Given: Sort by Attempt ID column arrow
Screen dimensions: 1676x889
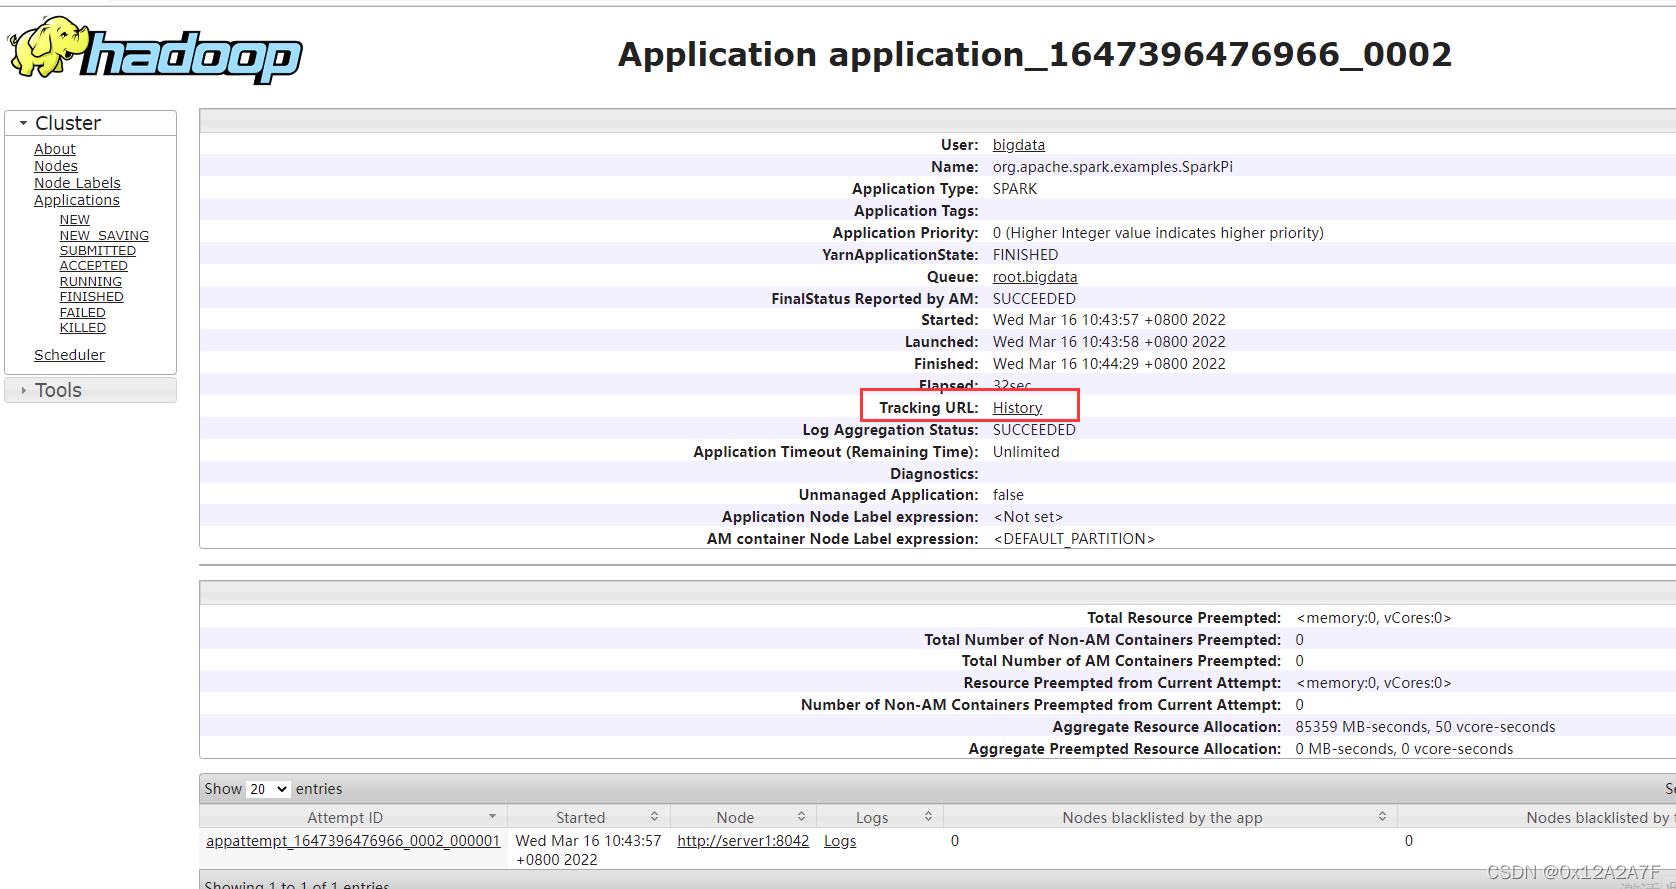Looking at the screenshot, I should pos(492,817).
